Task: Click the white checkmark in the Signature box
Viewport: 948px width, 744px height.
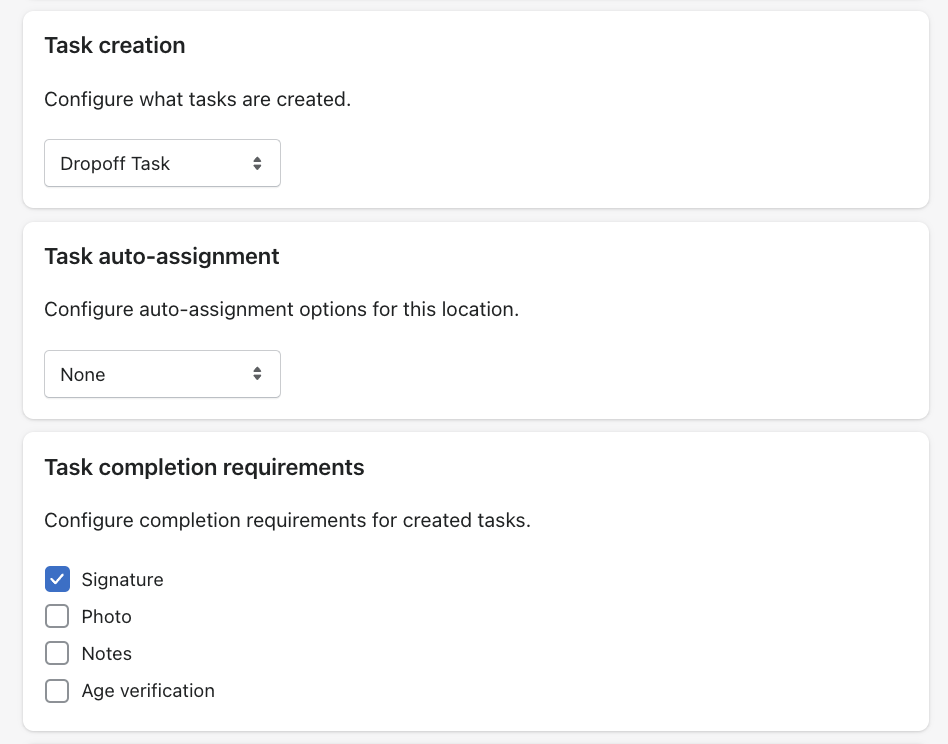Action: point(57,580)
